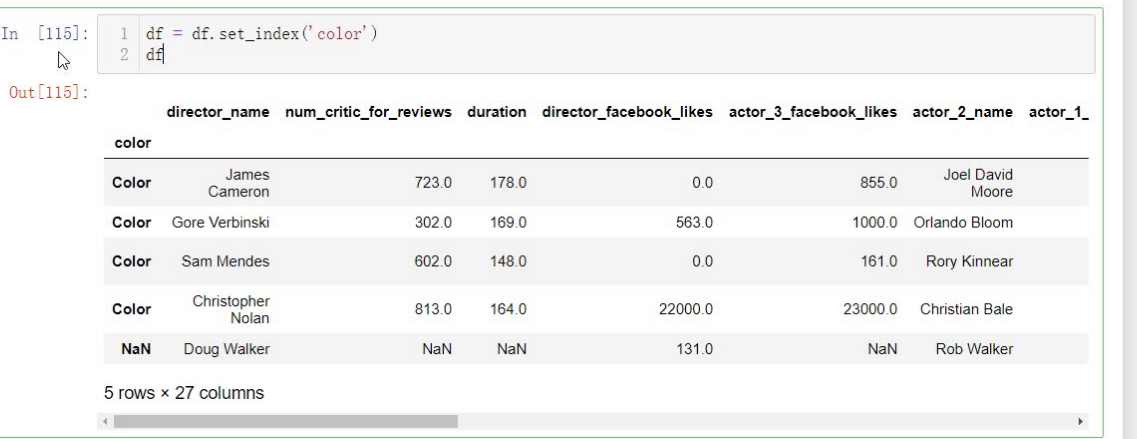Screen dimensions: 1137x439
Task: Click the Rory Kinnear cell
Action: (969, 261)
